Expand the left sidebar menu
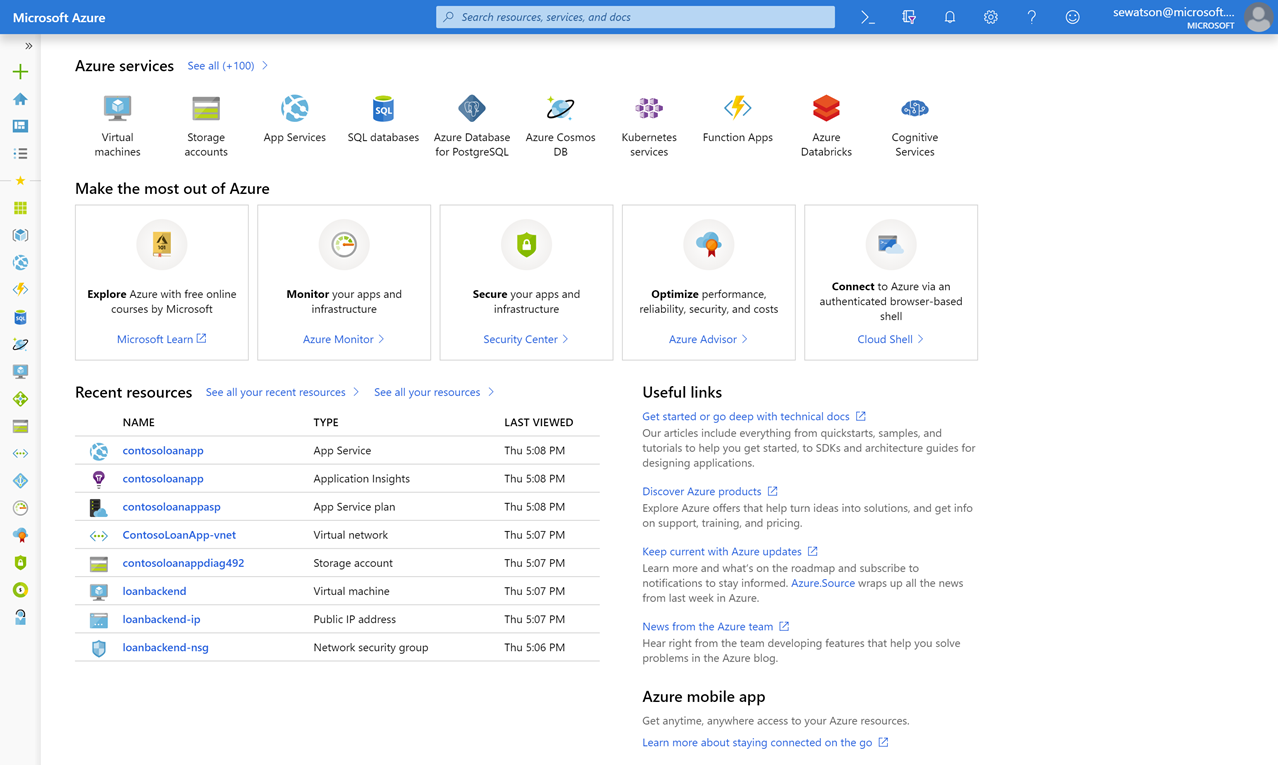Screen dimensions: 1278x765 (x=28, y=46)
